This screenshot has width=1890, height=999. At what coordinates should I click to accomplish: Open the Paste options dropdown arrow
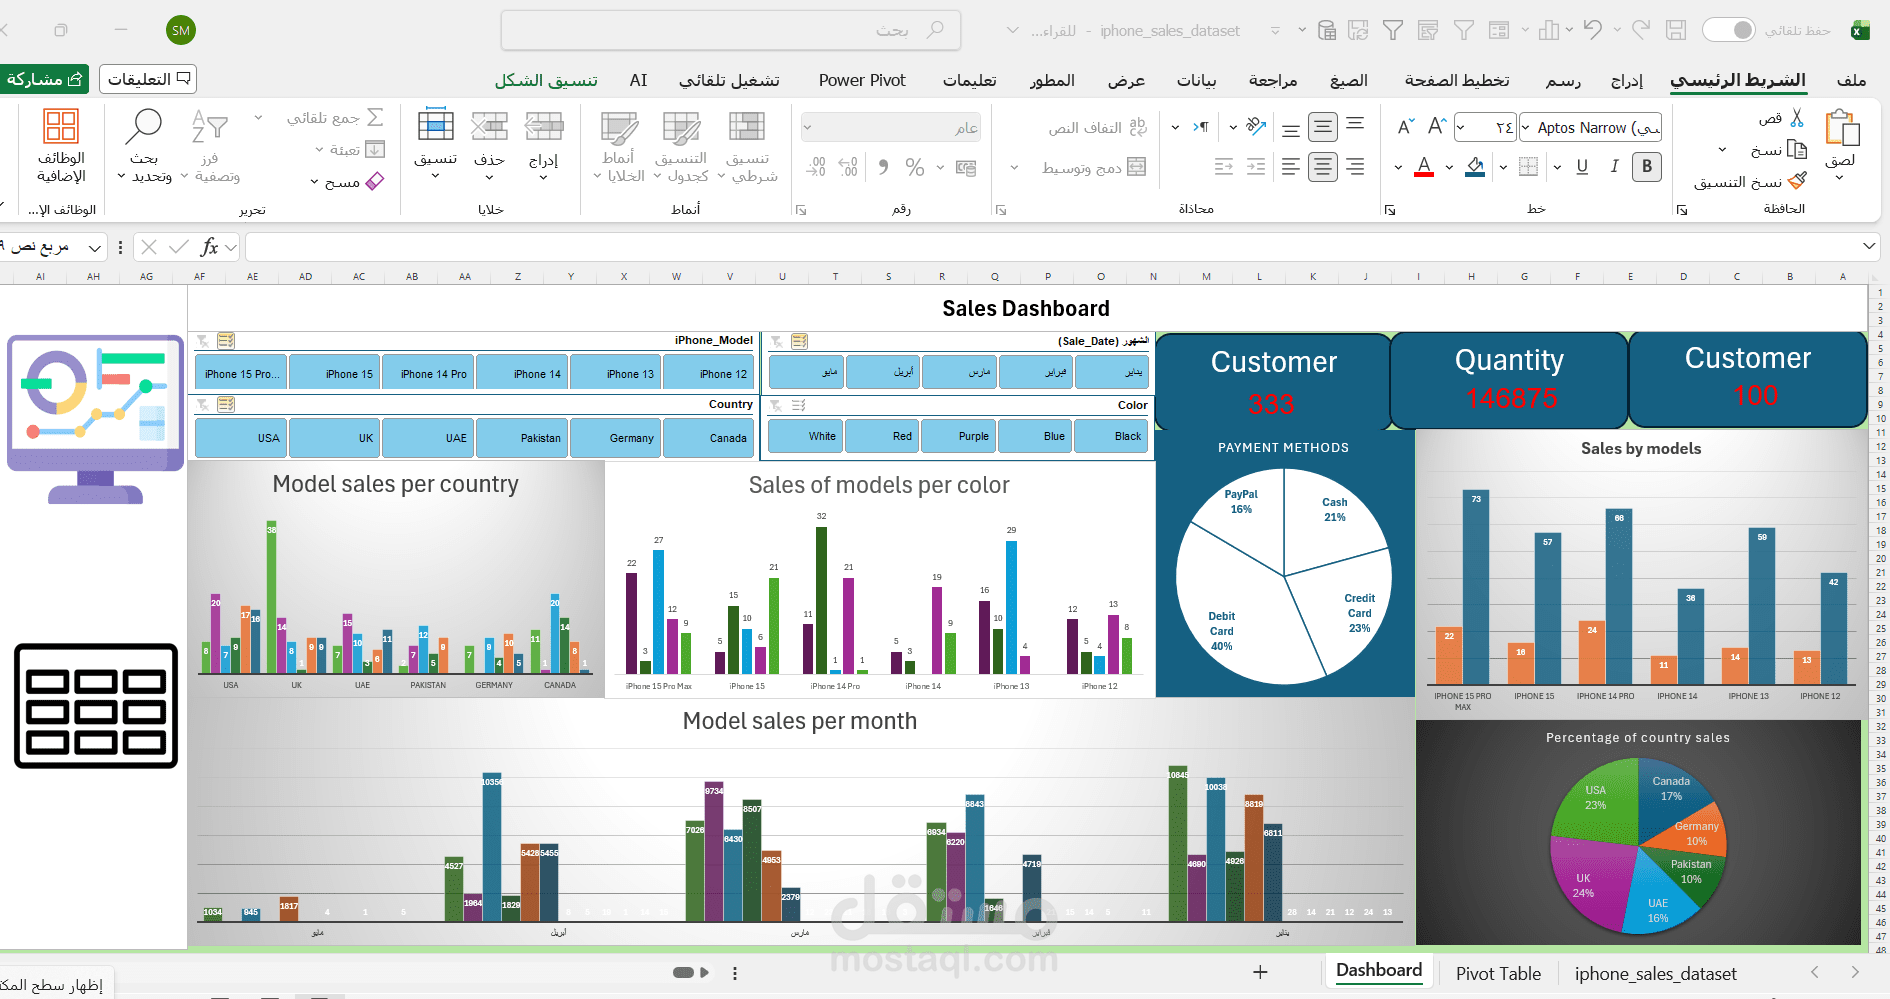1839,178
